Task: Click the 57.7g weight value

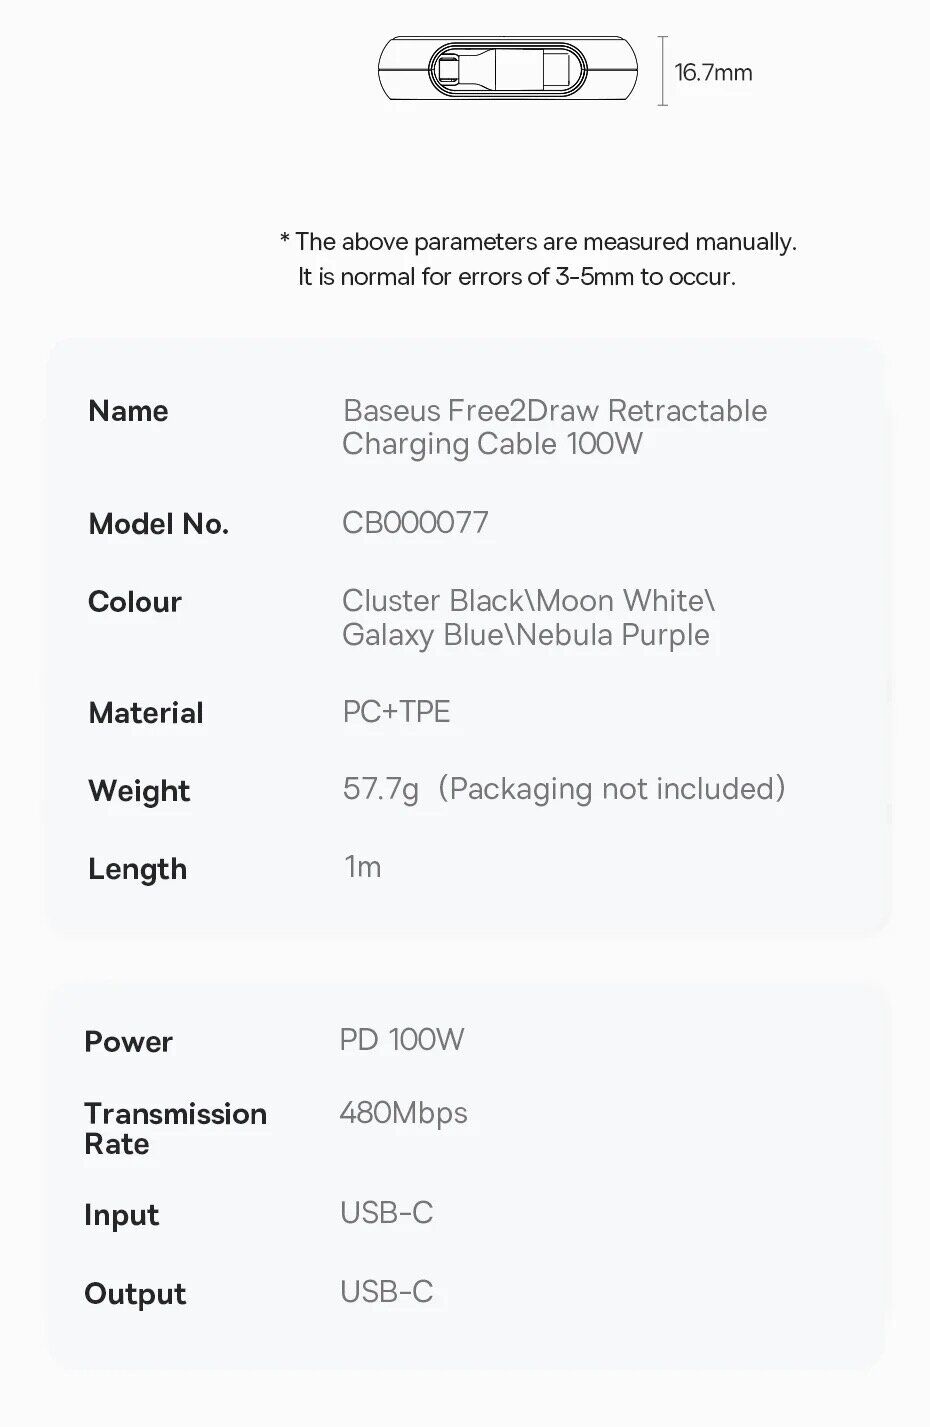Action: [x=381, y=789]
